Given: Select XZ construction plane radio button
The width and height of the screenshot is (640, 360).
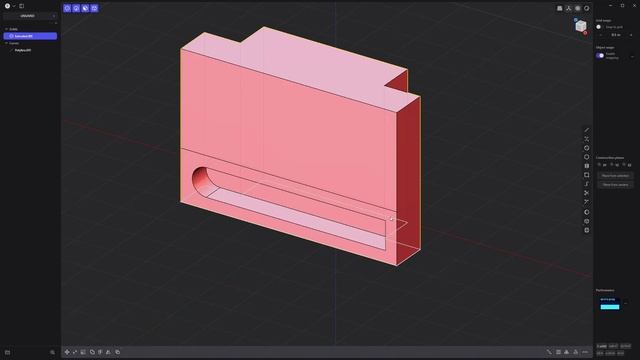Looking at the screenshot, I should (x=624, y=165).
